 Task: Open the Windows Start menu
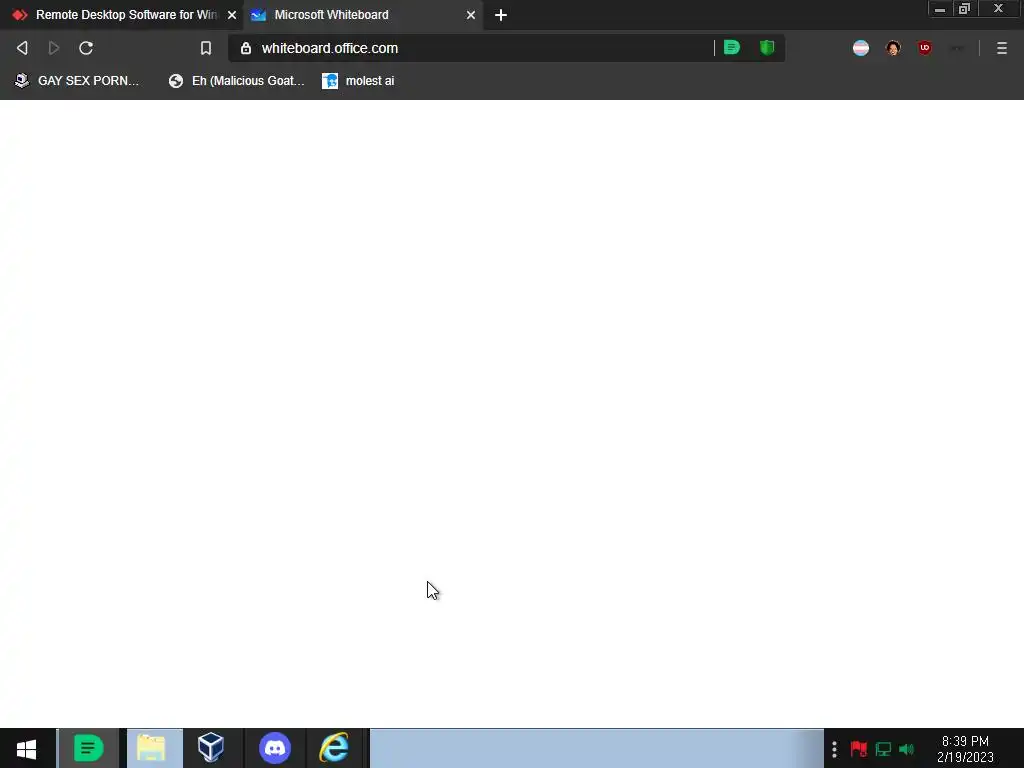point(27,748)
